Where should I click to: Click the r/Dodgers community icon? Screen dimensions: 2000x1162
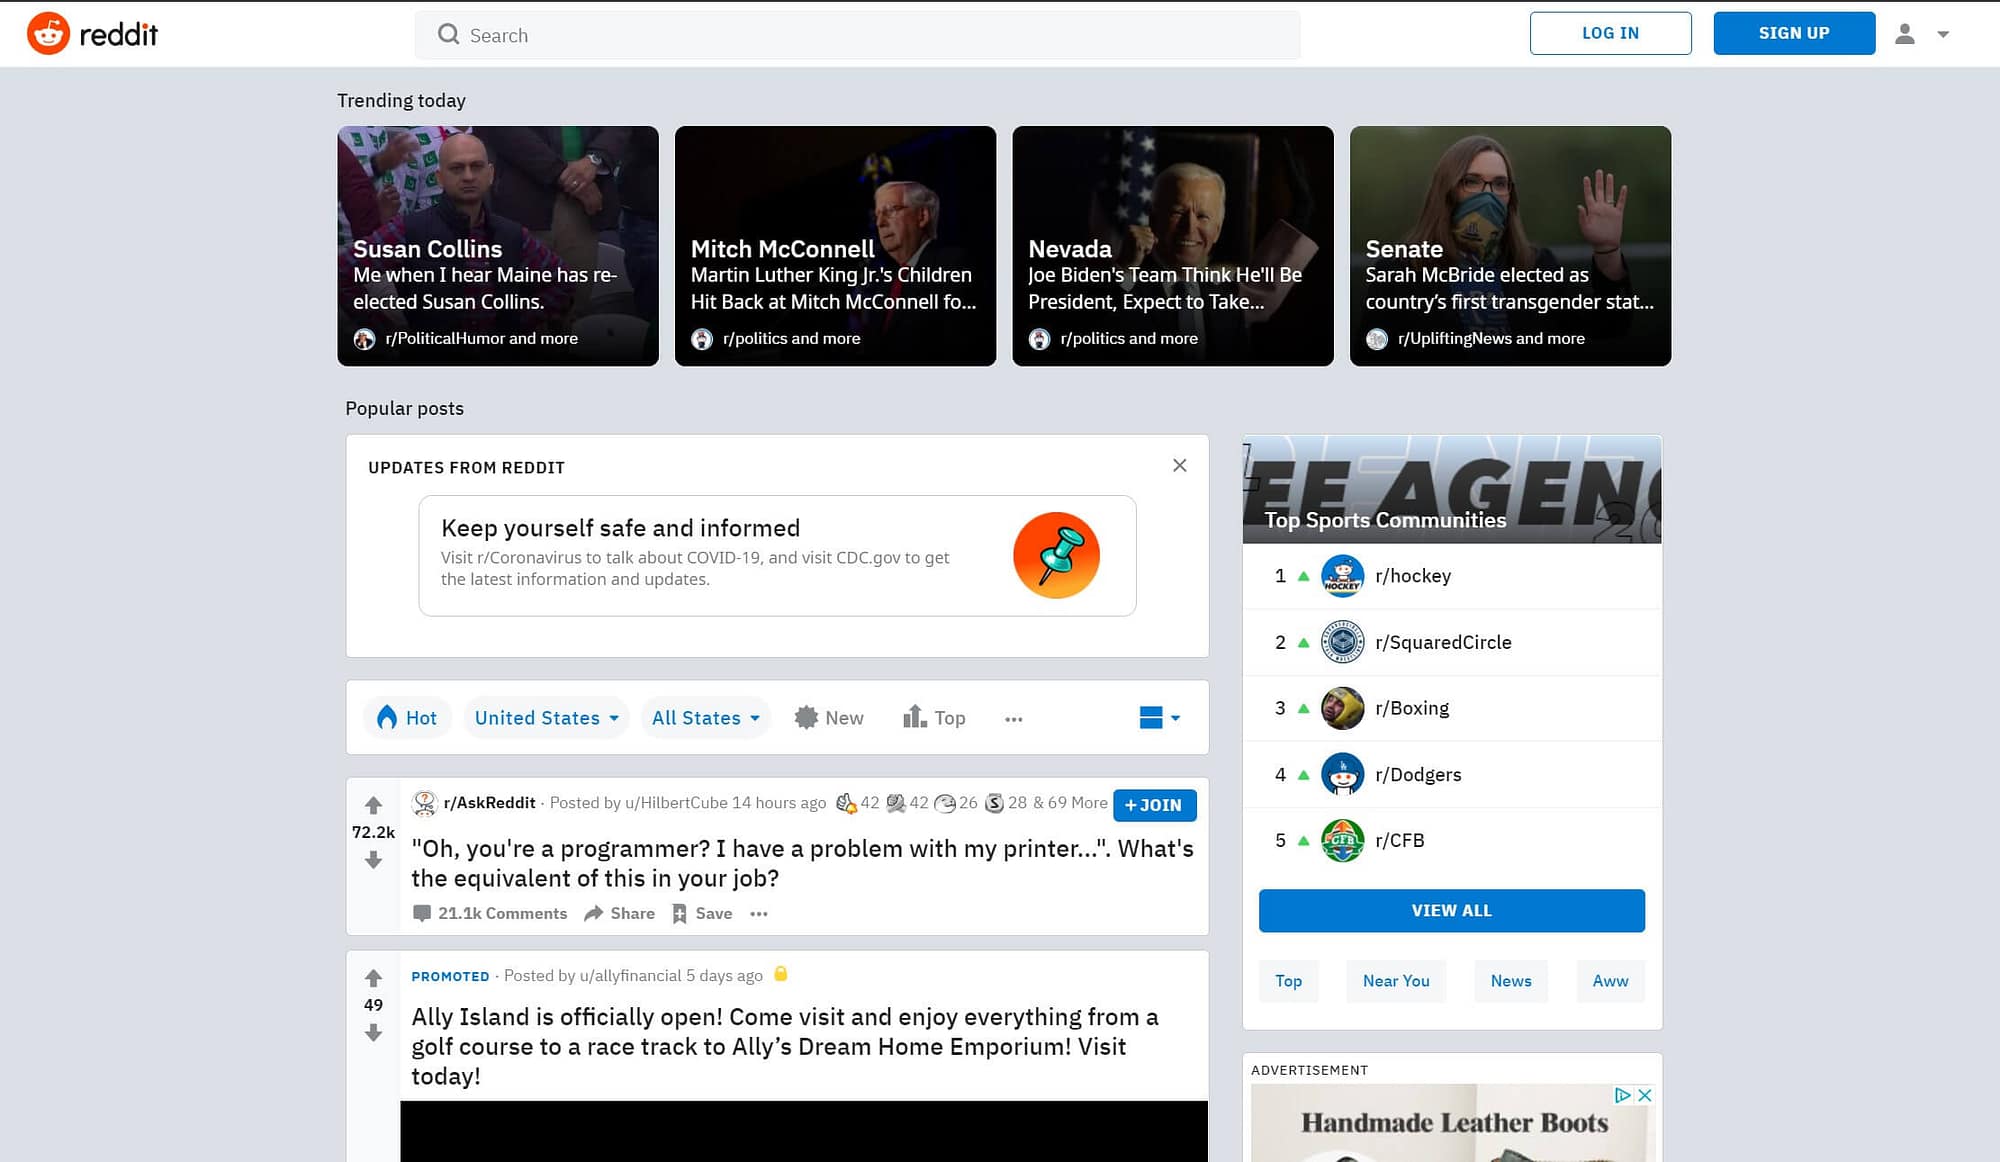(x=1342, y=775)
